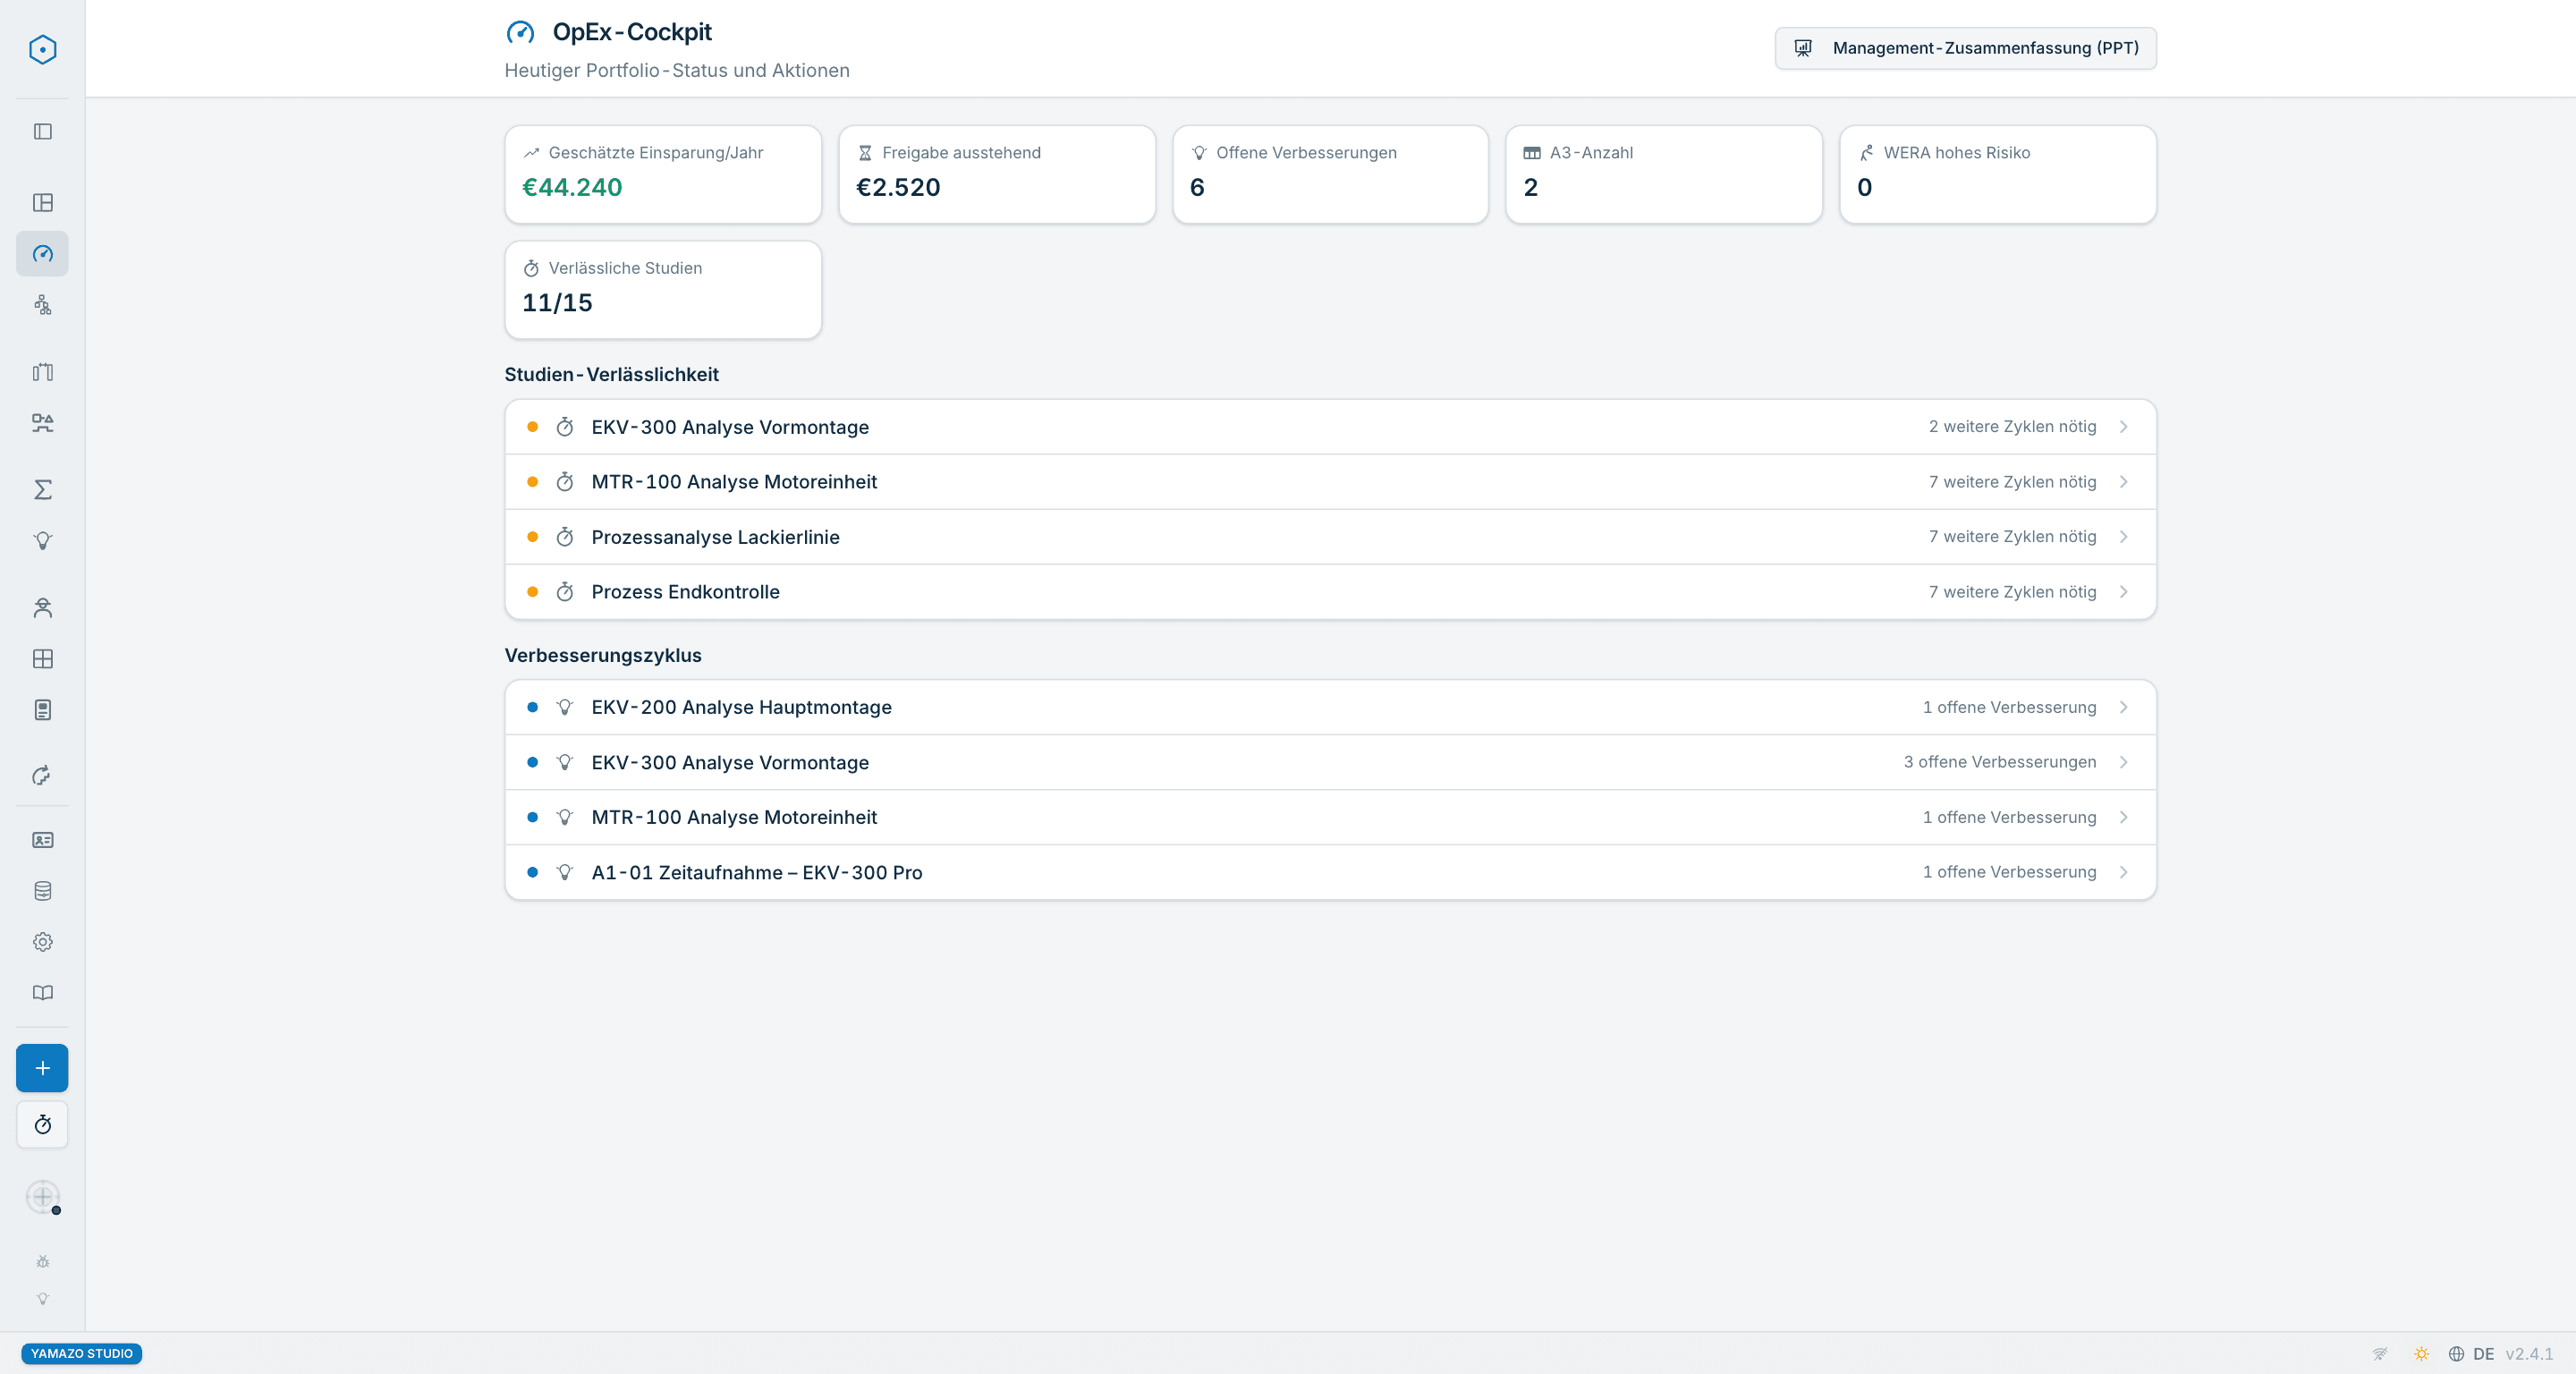Toggle the sidebar panel collapse icon

(x=42, y=132)
